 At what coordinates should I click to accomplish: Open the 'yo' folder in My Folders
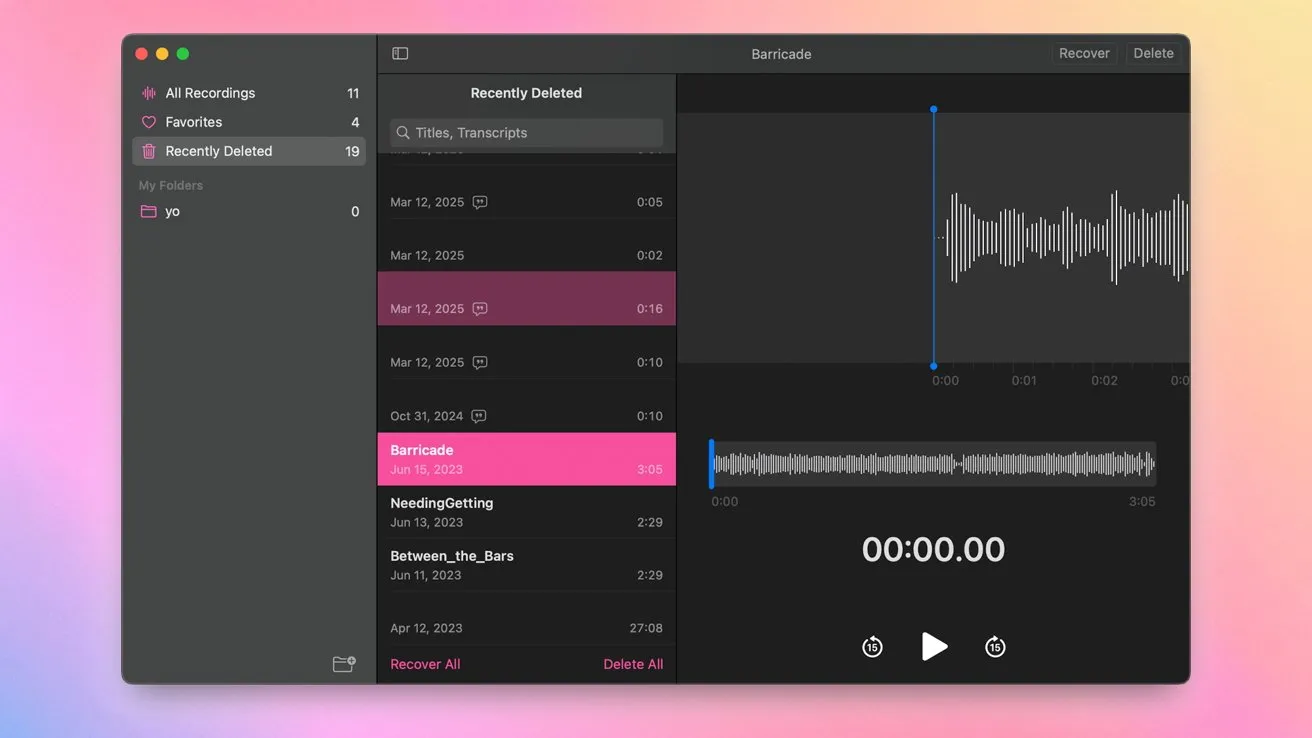point(172,211)
